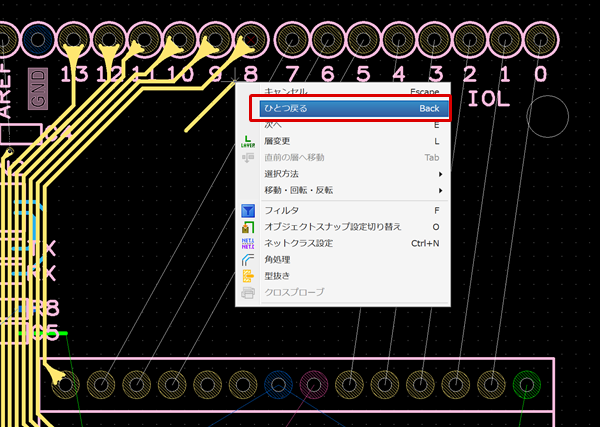600x427 pixels.
Task: Click the pad above label 7
Action: point(292,39)
